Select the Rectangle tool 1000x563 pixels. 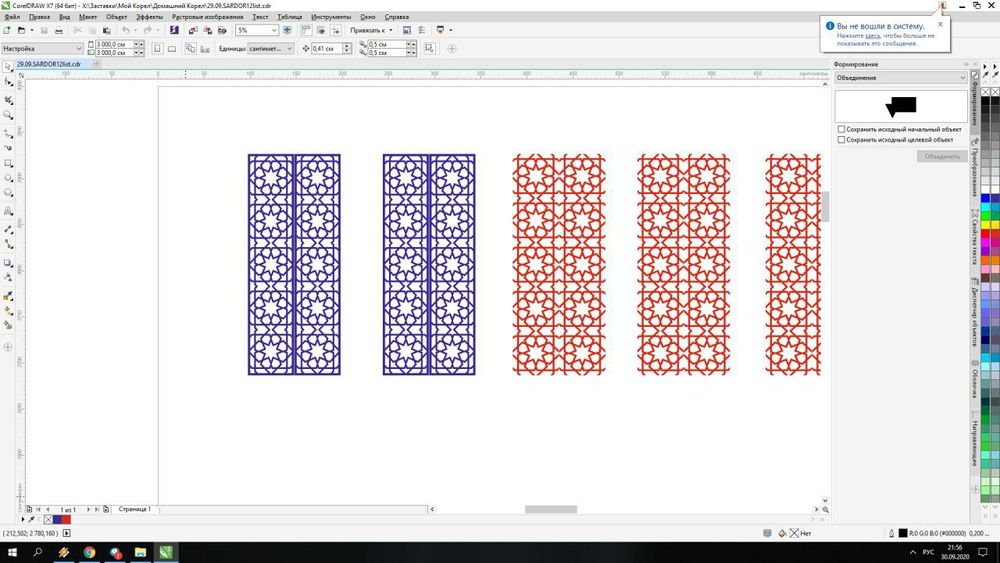click(x=8, y=163)
